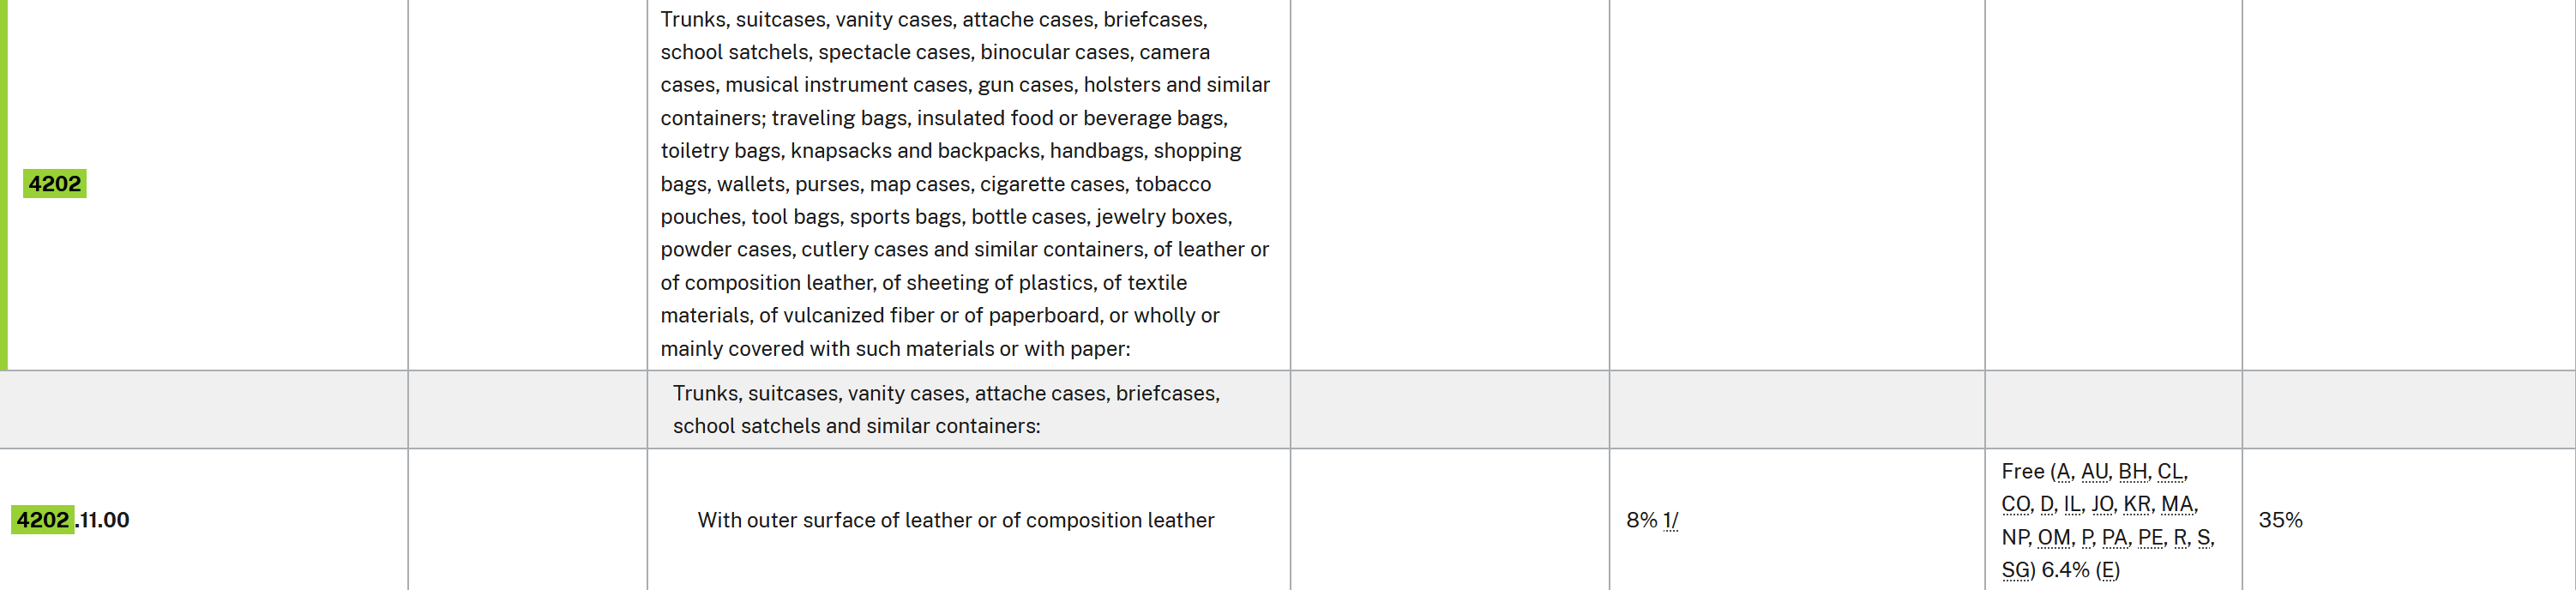Viewport: 2576px width, 590px height.
Task: Open footnote 1/ beside the 8% rate
Action: coord(1670,520)
